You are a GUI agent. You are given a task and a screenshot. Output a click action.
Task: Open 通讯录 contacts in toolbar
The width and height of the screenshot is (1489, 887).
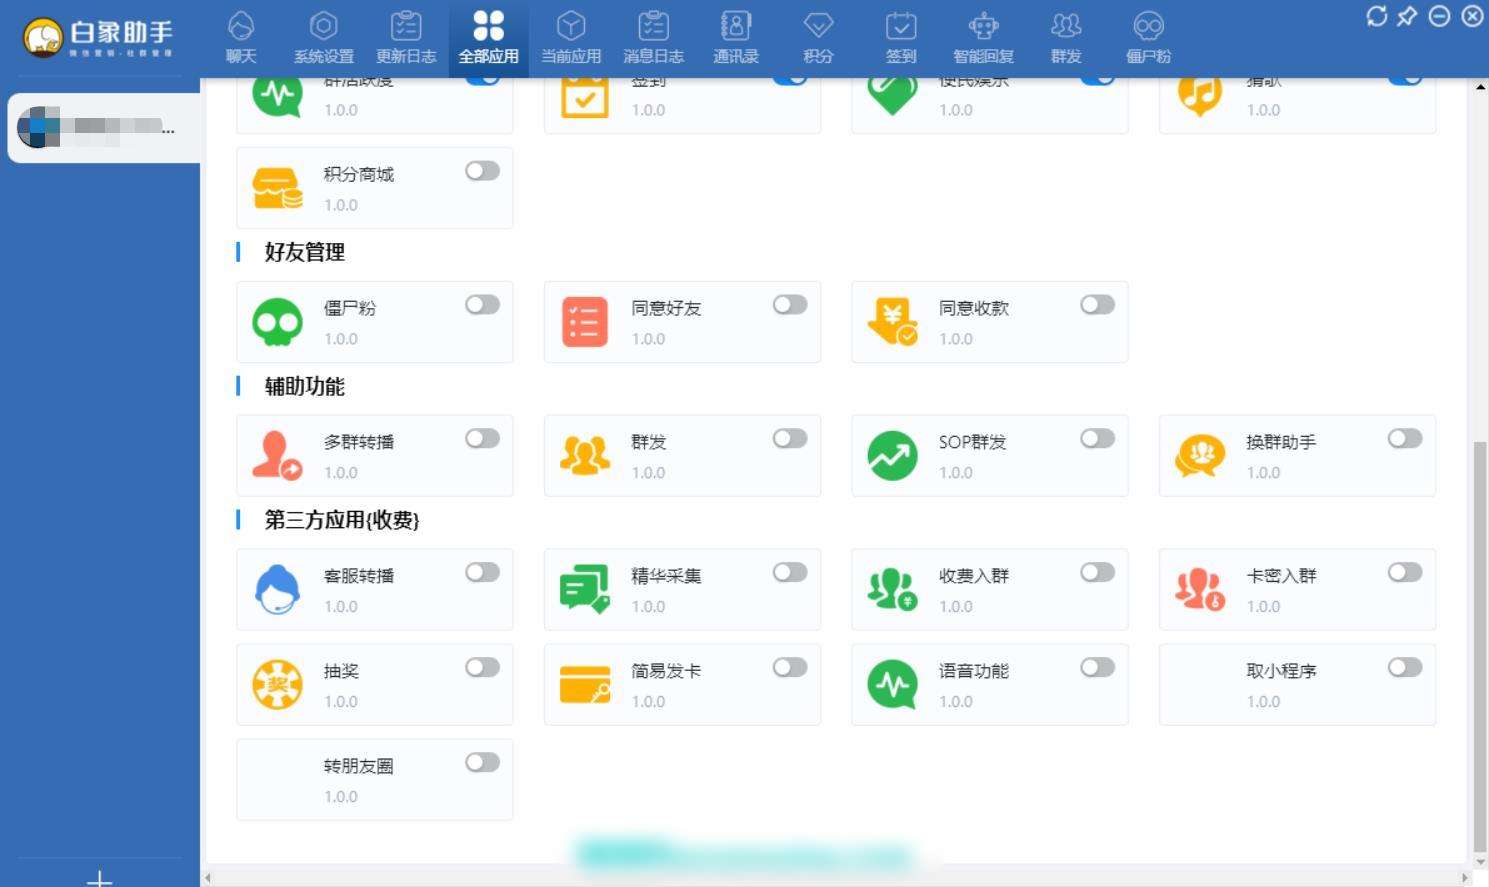coord(736,38)
